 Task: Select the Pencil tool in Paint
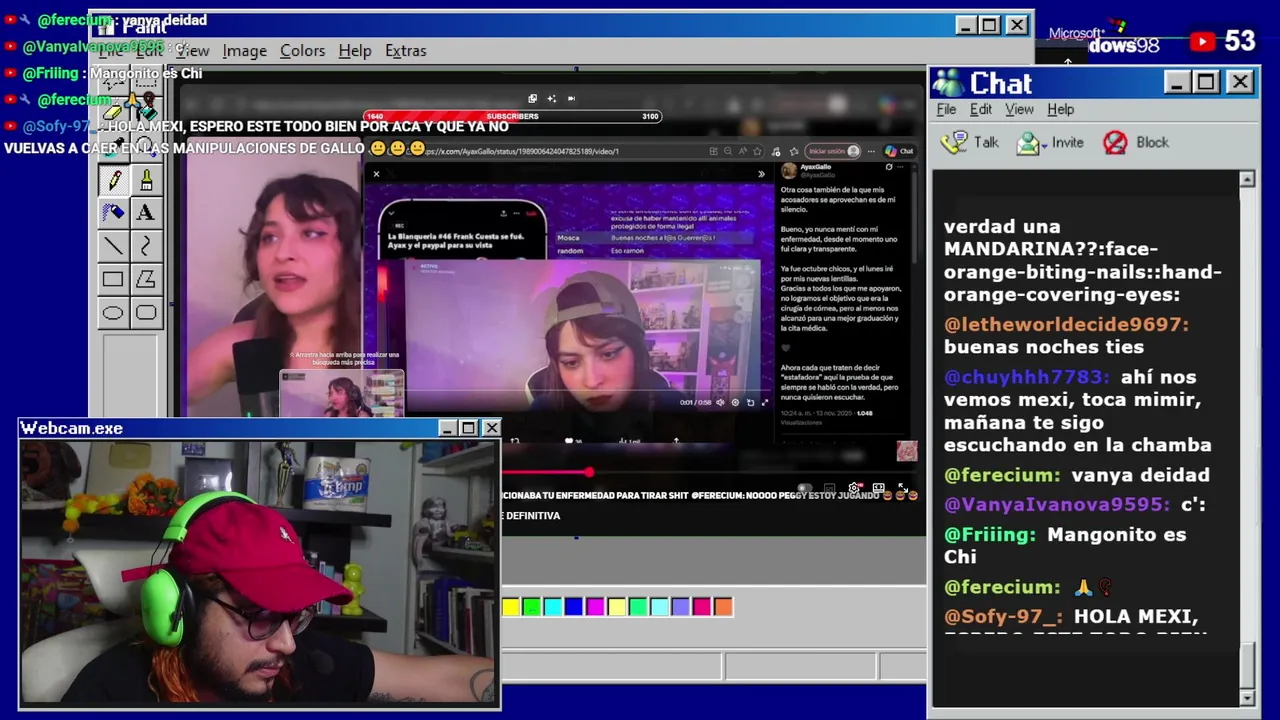pyautogui.click(x=113, y=180)
